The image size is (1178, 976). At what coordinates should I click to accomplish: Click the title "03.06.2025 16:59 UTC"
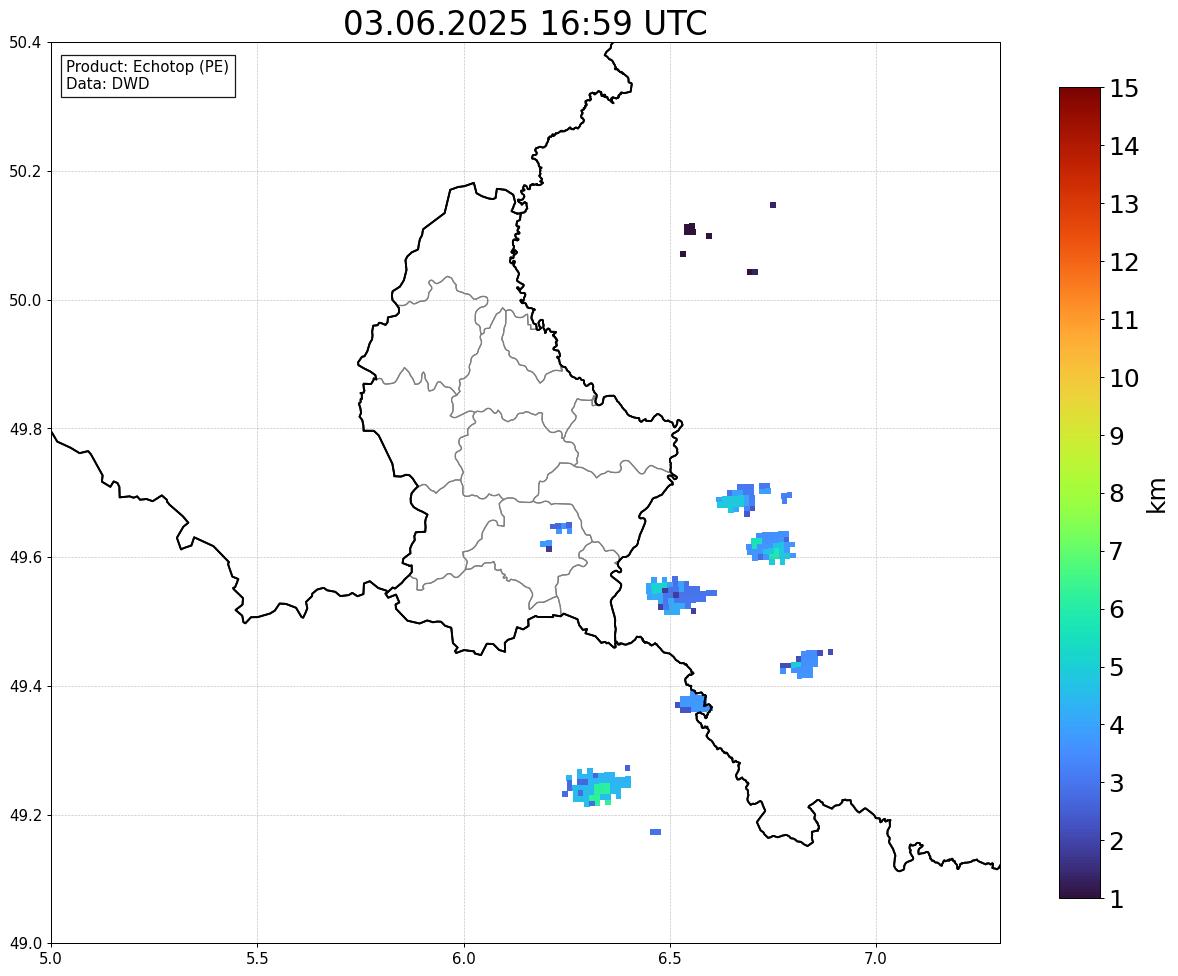pos(525,23)
